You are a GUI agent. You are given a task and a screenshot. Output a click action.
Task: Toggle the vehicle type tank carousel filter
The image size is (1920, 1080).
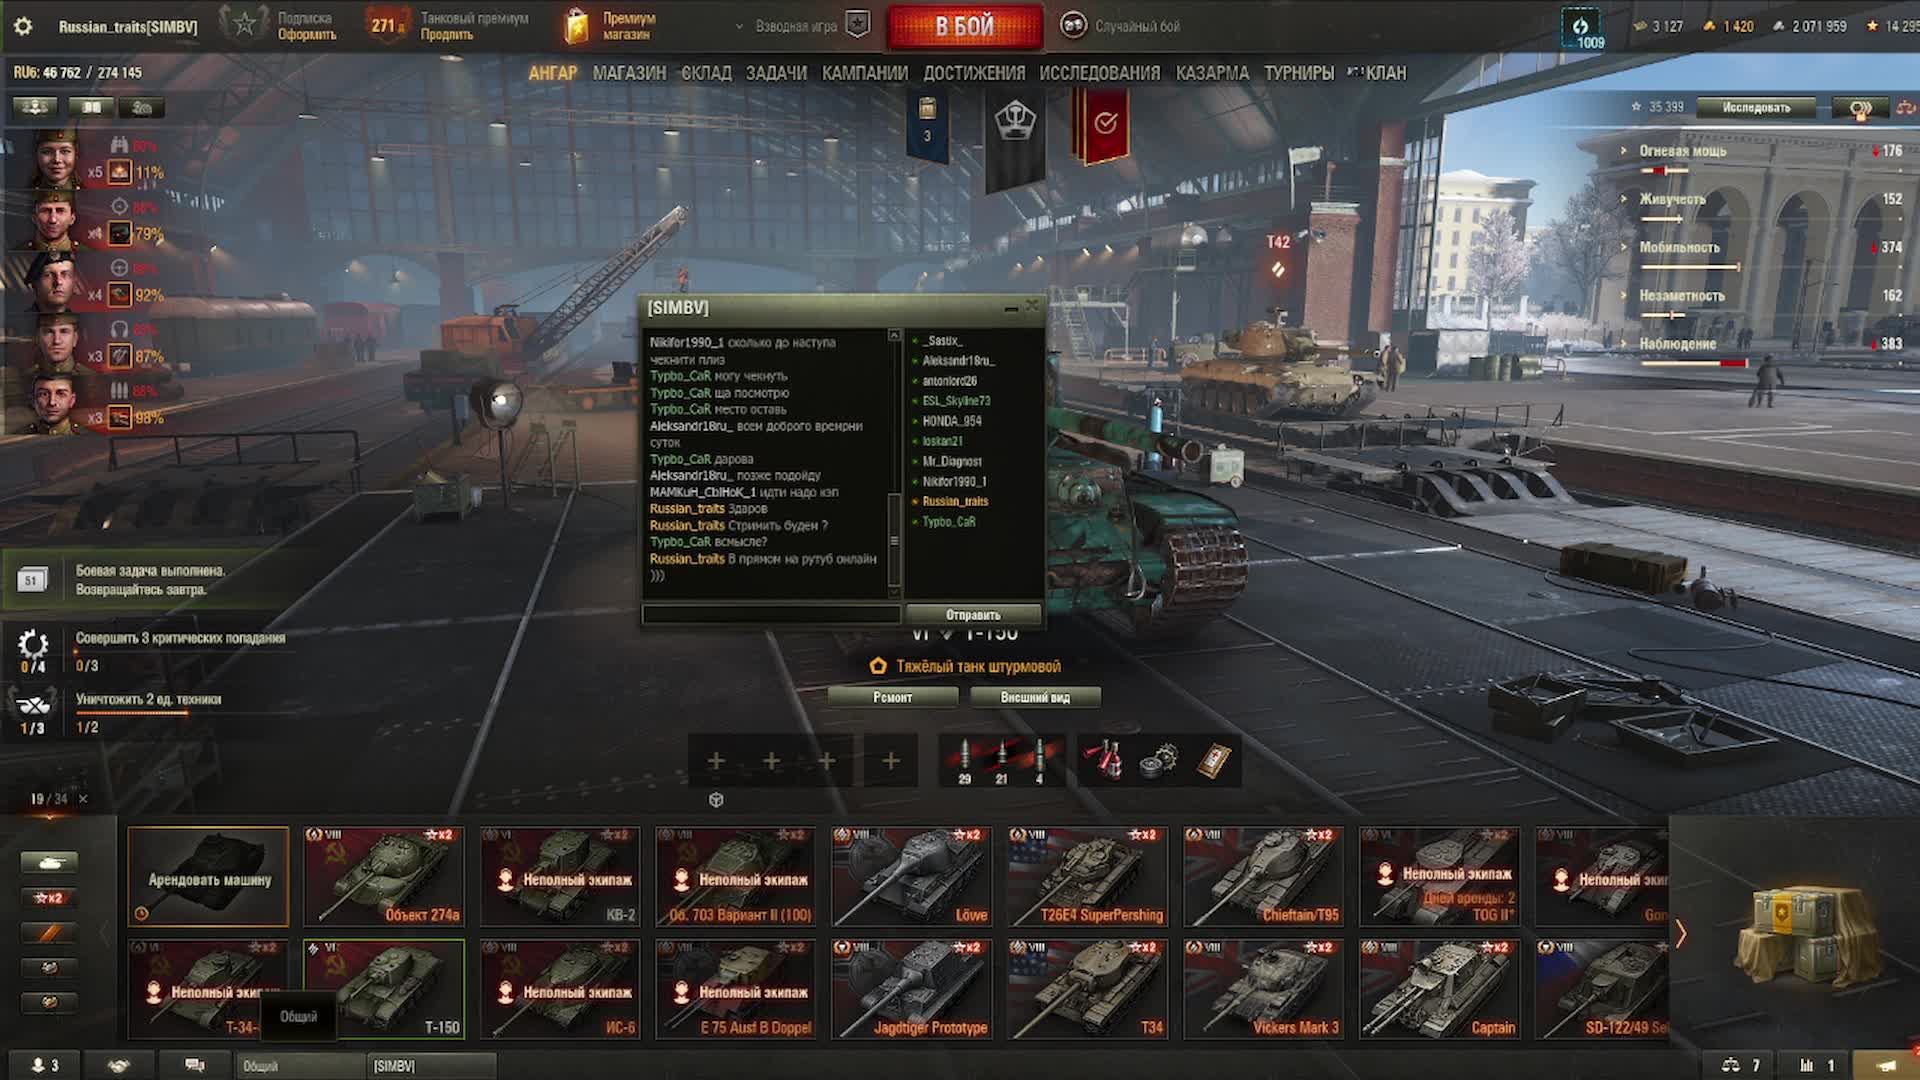coord(48,862)
